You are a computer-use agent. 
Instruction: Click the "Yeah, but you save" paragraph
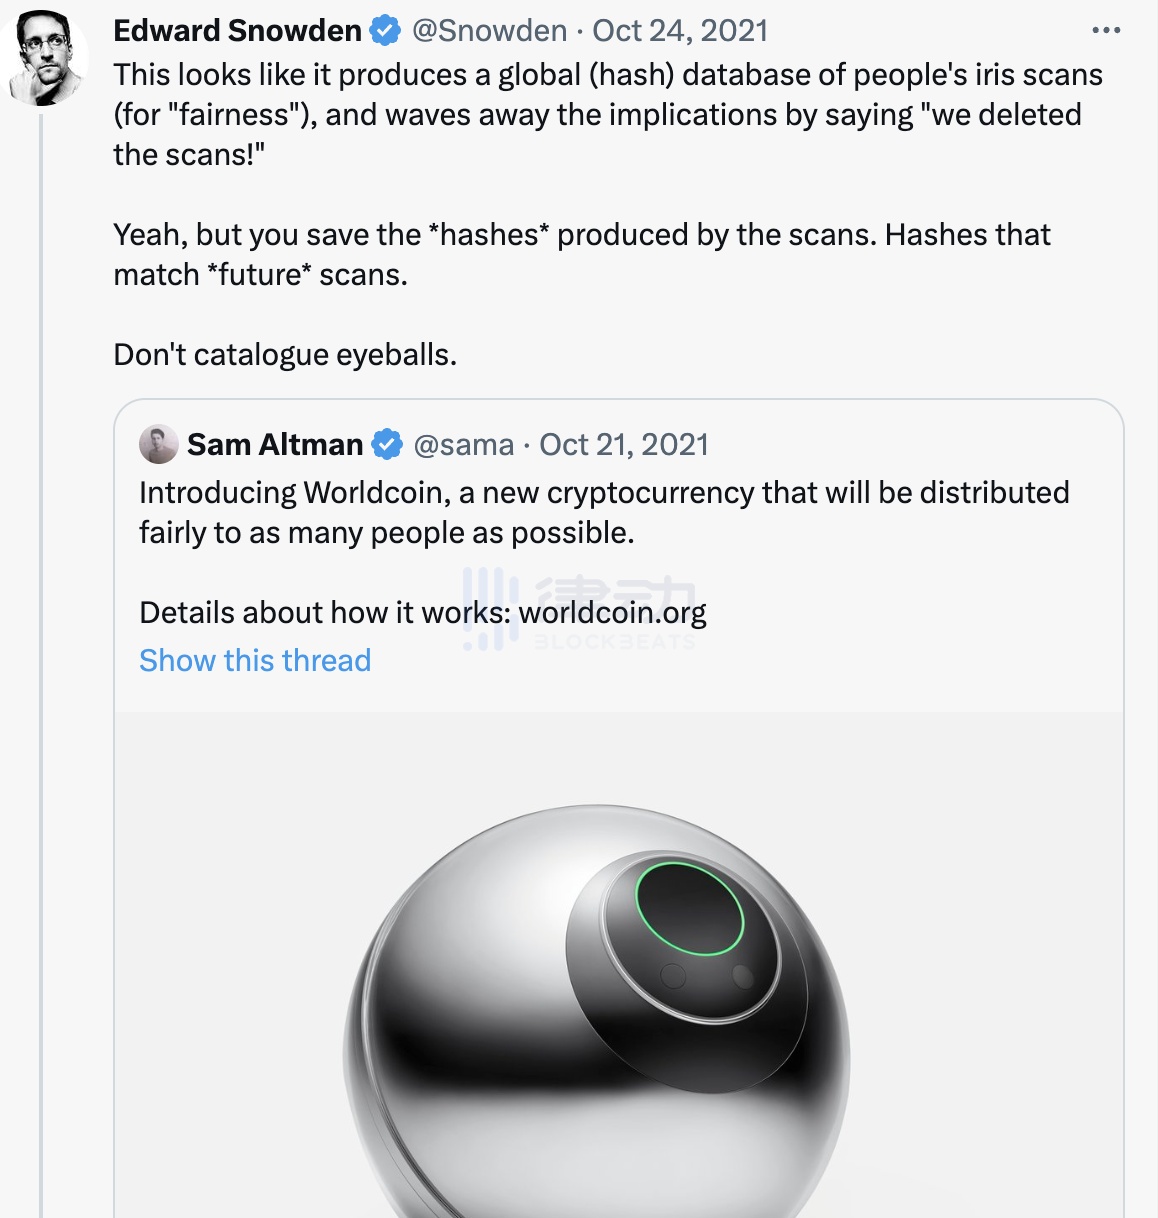pyautogui.click(x=581, y=254)
